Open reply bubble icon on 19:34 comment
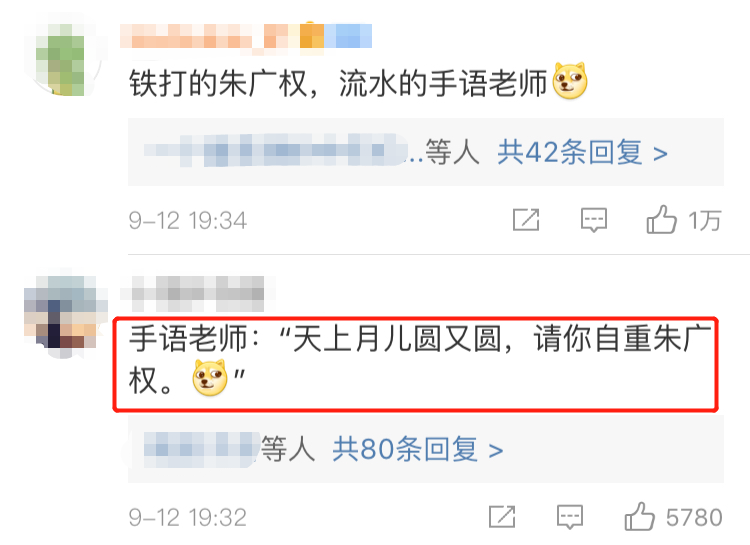This screenshot has height=545, width=750. (x=594, y=220)
